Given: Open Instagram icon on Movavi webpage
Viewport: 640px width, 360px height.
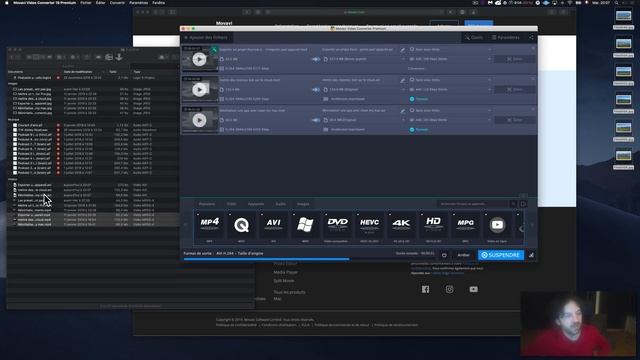Looking at the screenshot, I should tap(449, 289).
